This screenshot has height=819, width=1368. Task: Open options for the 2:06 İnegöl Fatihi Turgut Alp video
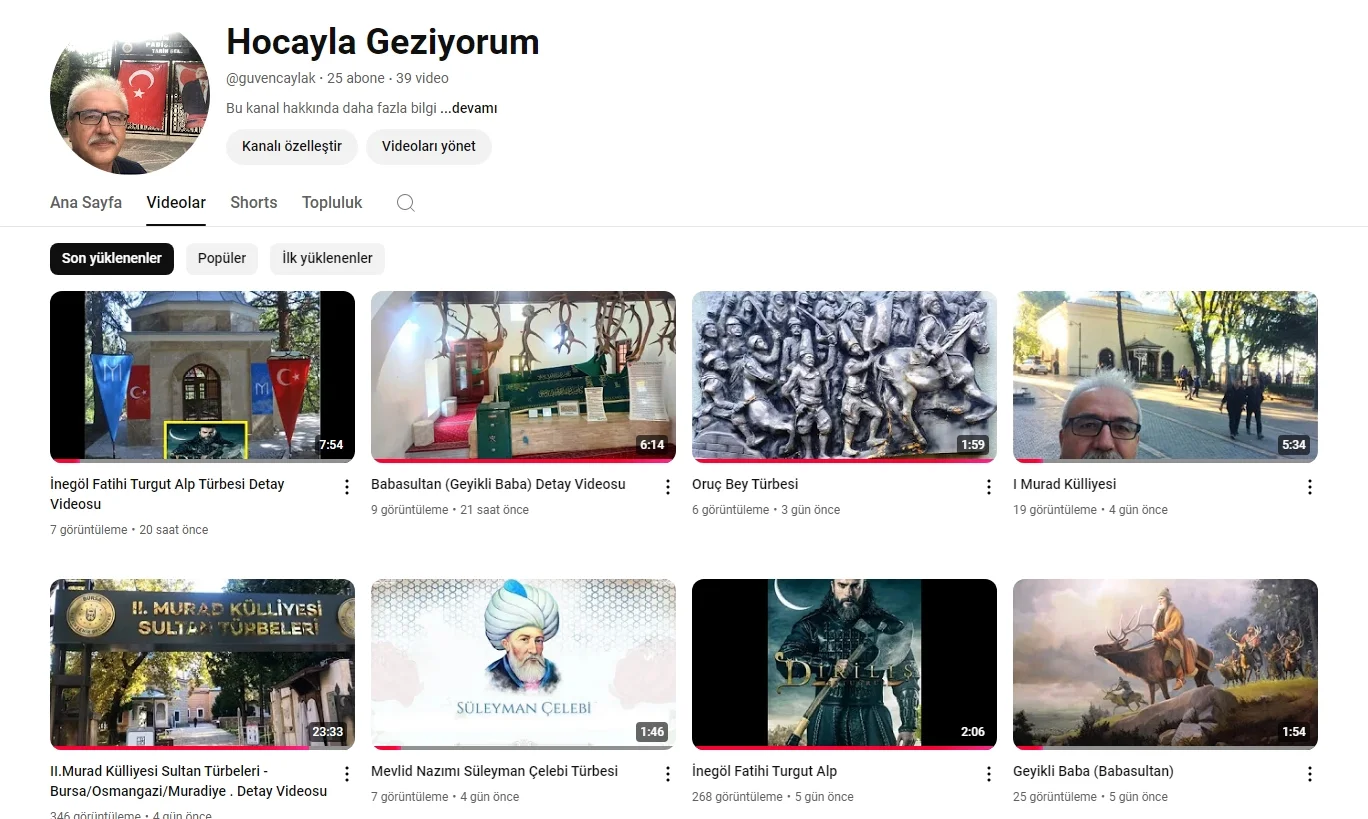pyautogui.click(x=989, y=774)
